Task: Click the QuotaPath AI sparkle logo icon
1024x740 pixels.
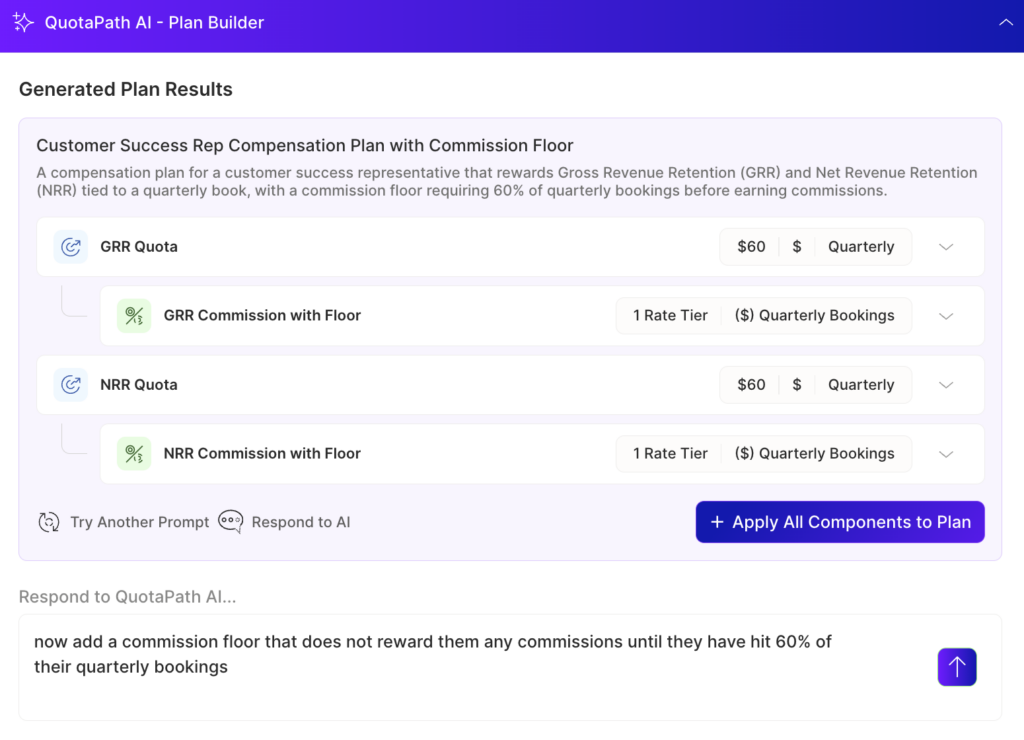Action: 23,21
